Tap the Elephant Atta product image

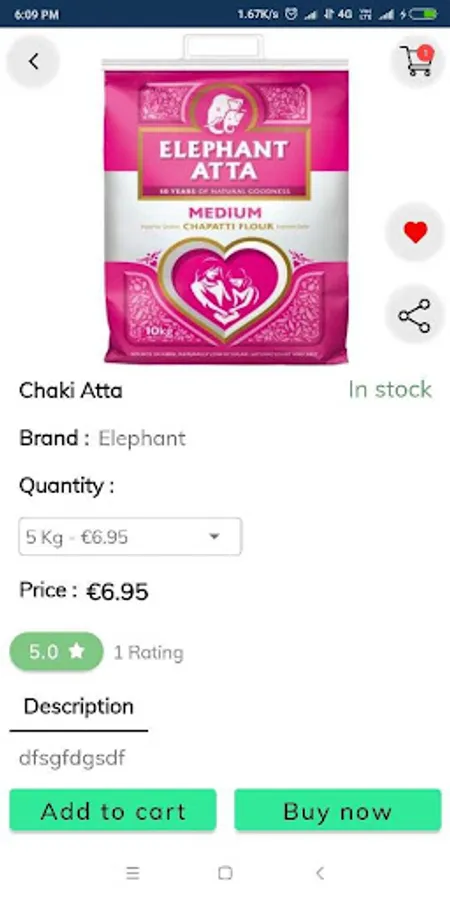(226, 199)
